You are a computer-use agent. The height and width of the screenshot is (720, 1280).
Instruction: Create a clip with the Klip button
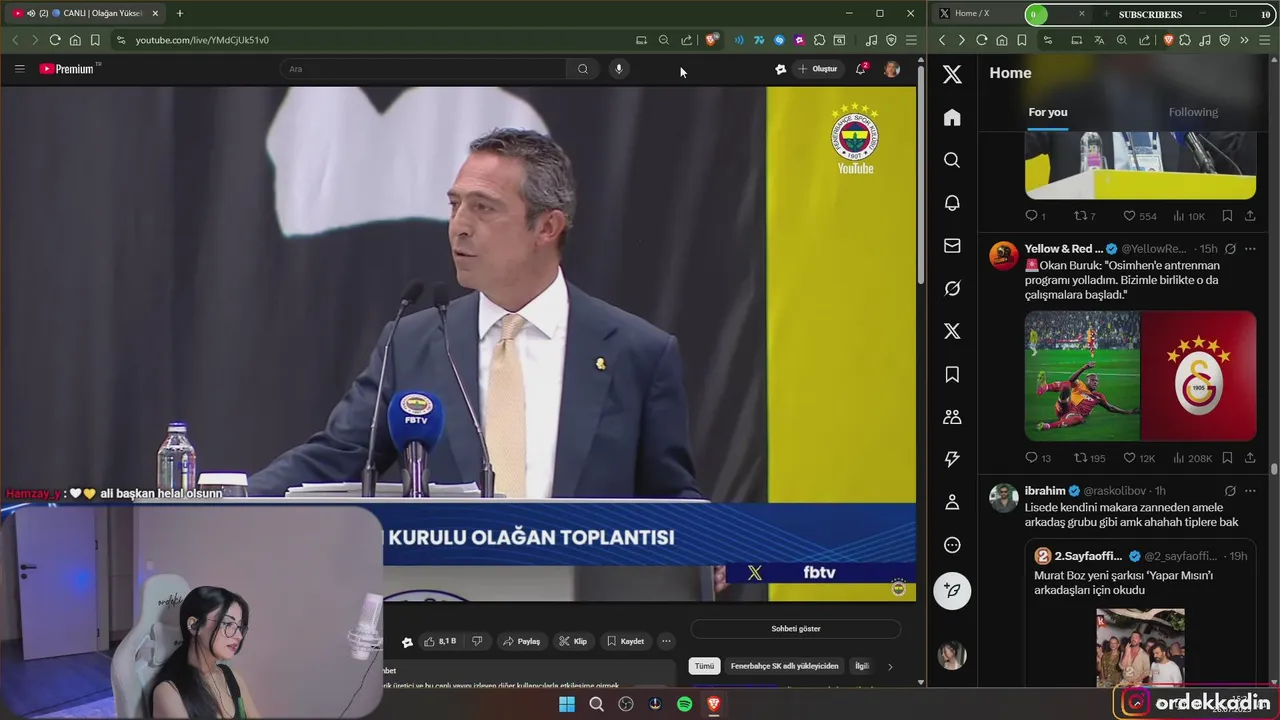(x=573, y=641)
